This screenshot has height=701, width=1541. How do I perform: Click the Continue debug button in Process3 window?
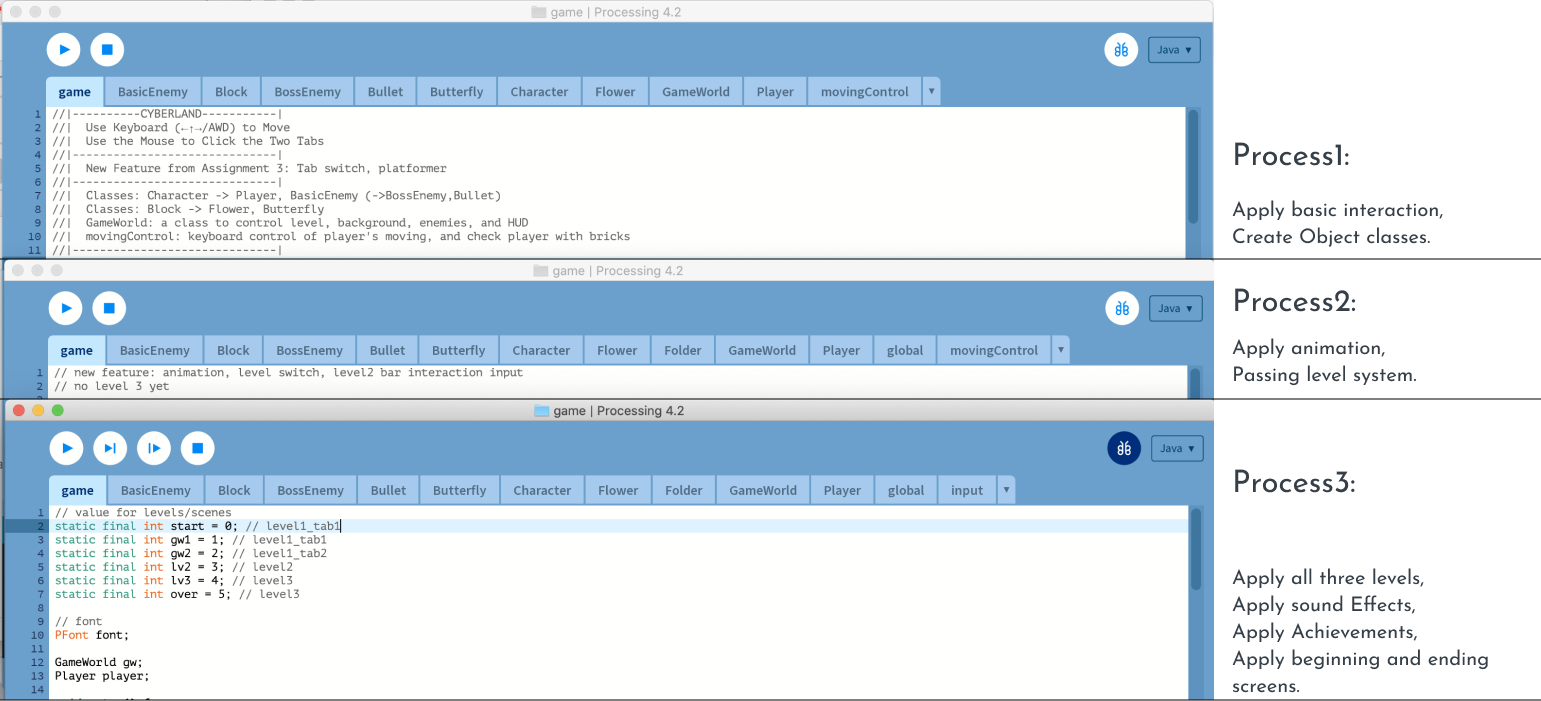tap(154, 448)
